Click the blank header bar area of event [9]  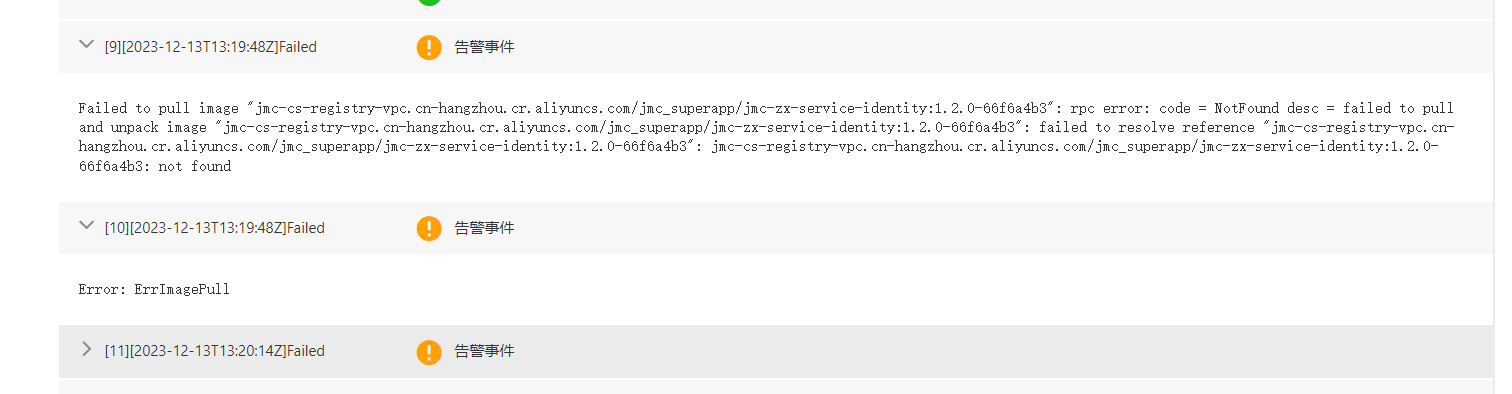pos(1000,47)
